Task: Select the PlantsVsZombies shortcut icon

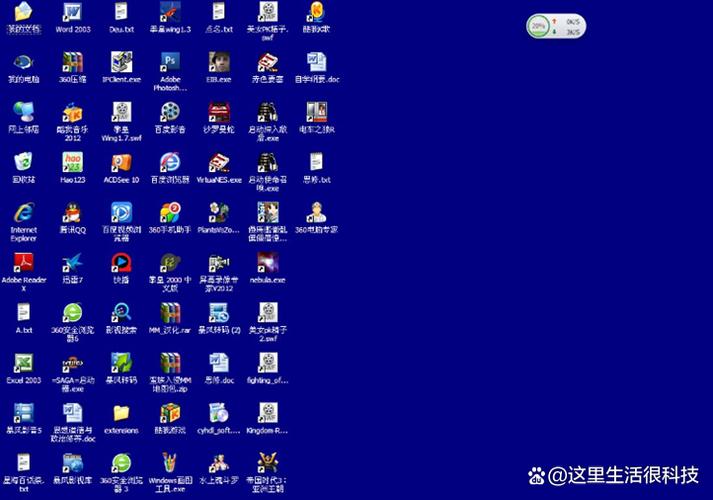Action: (x=219, y=213)
